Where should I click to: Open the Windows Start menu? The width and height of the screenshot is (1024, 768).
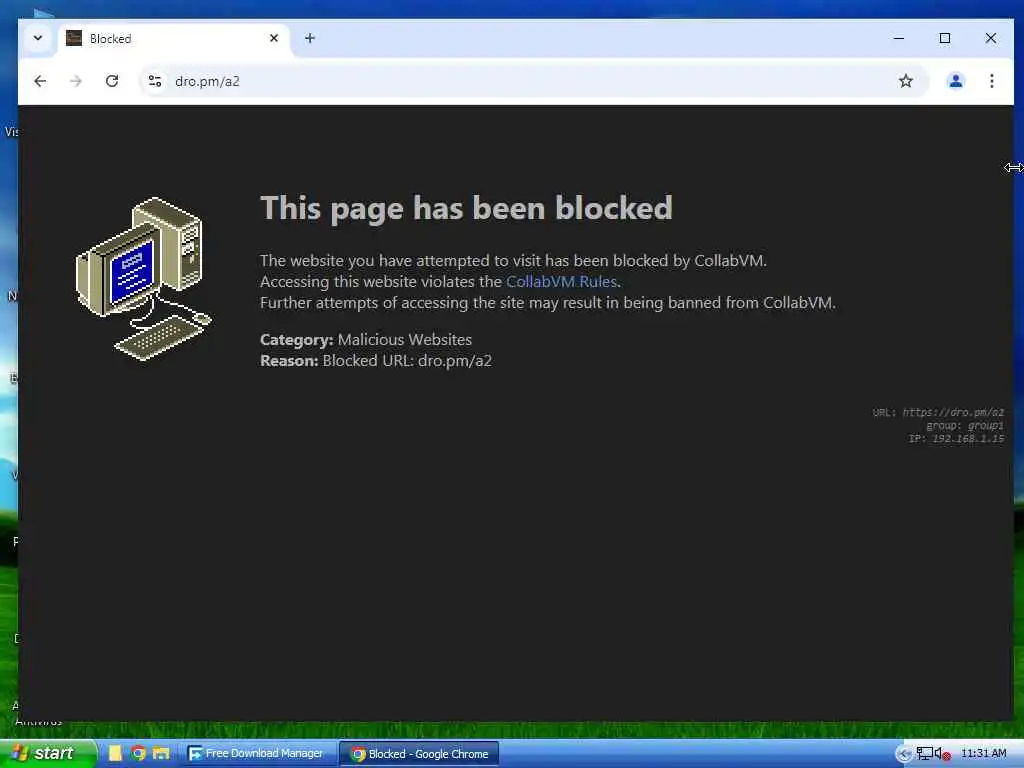[x=47, y=754]
